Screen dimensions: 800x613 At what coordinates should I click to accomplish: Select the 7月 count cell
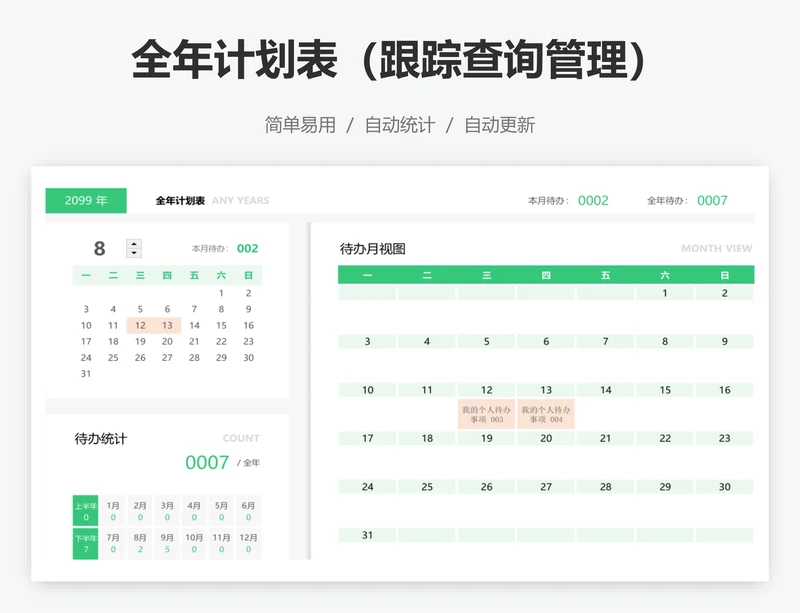113,544
